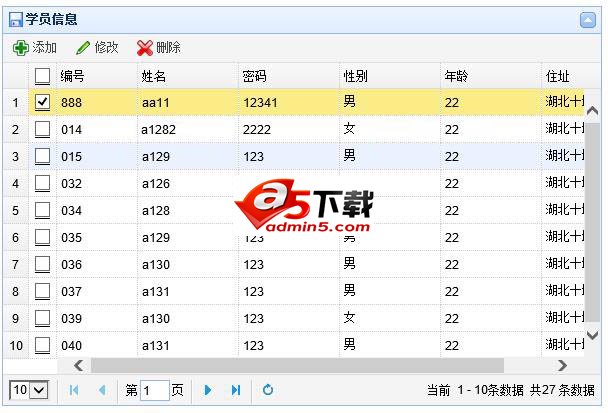The width and height of the screenshot is (608, 413).
Task: Click the 共27条数据 pager status text
Action: 562,390
